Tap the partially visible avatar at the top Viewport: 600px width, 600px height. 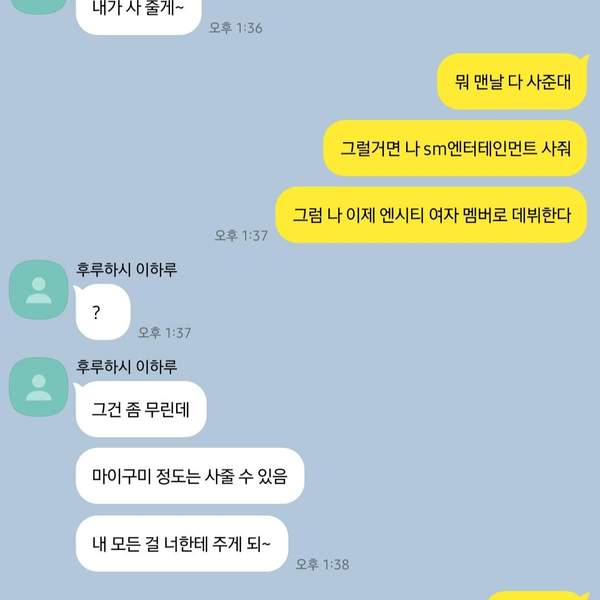tap(39, 7)
